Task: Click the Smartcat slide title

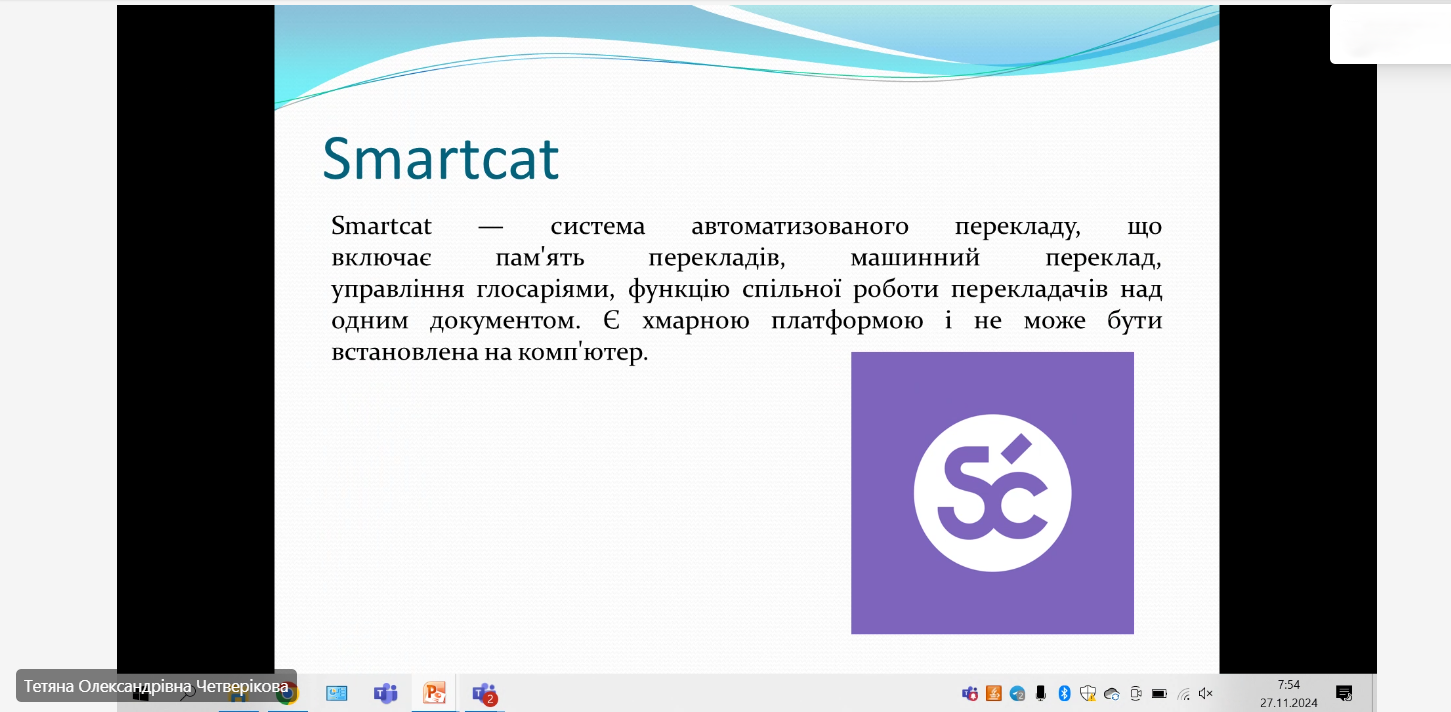Action: click(x=440, y=158)
